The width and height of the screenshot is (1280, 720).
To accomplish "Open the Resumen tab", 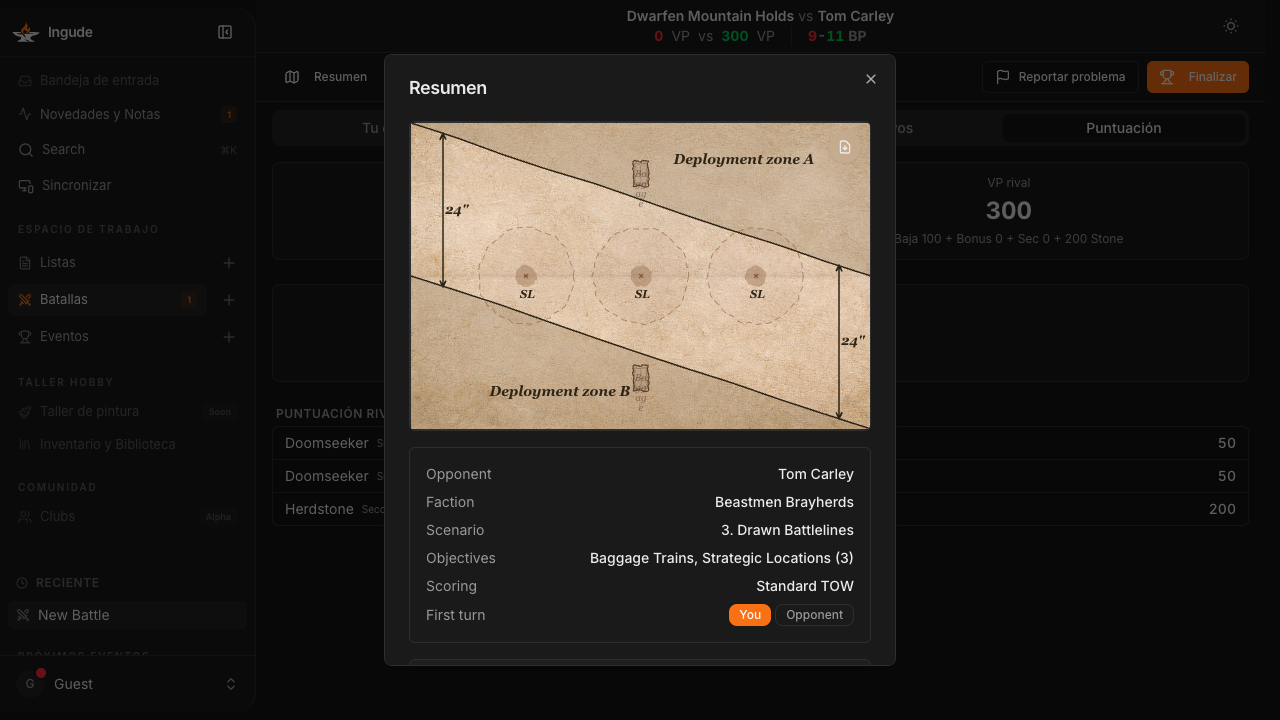I will [x=327, y=77].
